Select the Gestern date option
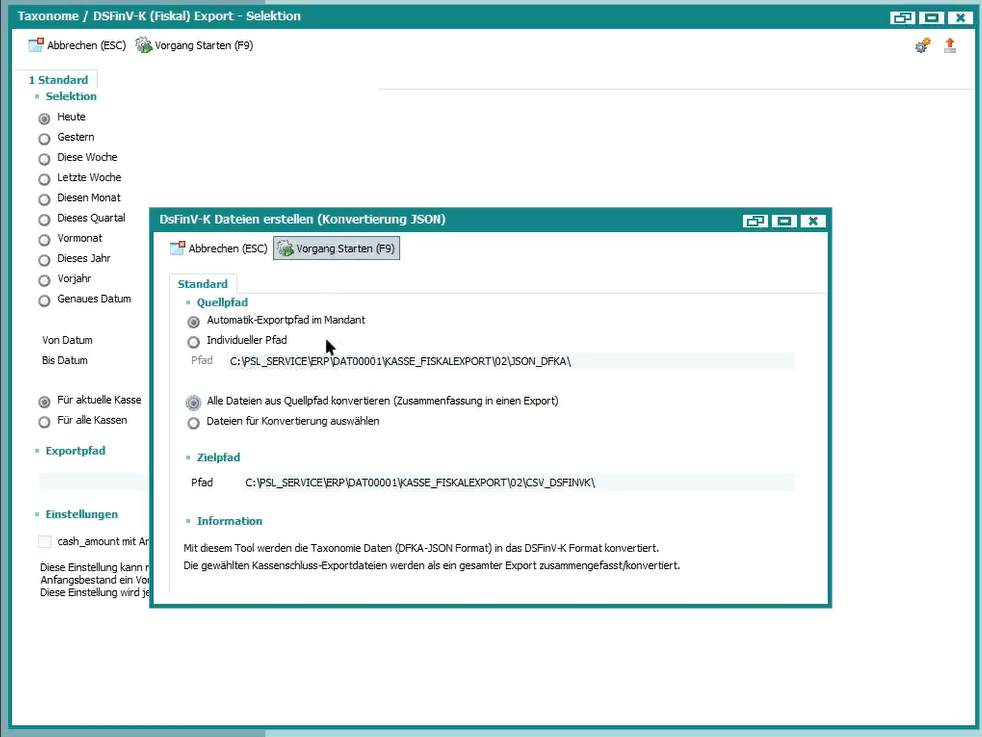The height and width of the screenshot is (737, 982). pos(44,139)
